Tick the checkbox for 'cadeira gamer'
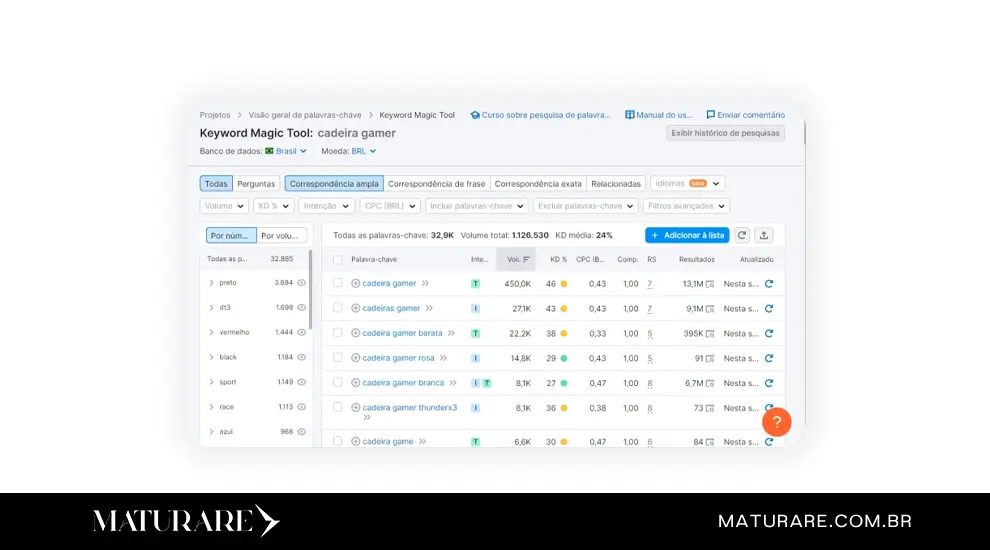Image resolution: width=990 pixels, height=550 pixels. 338,283
